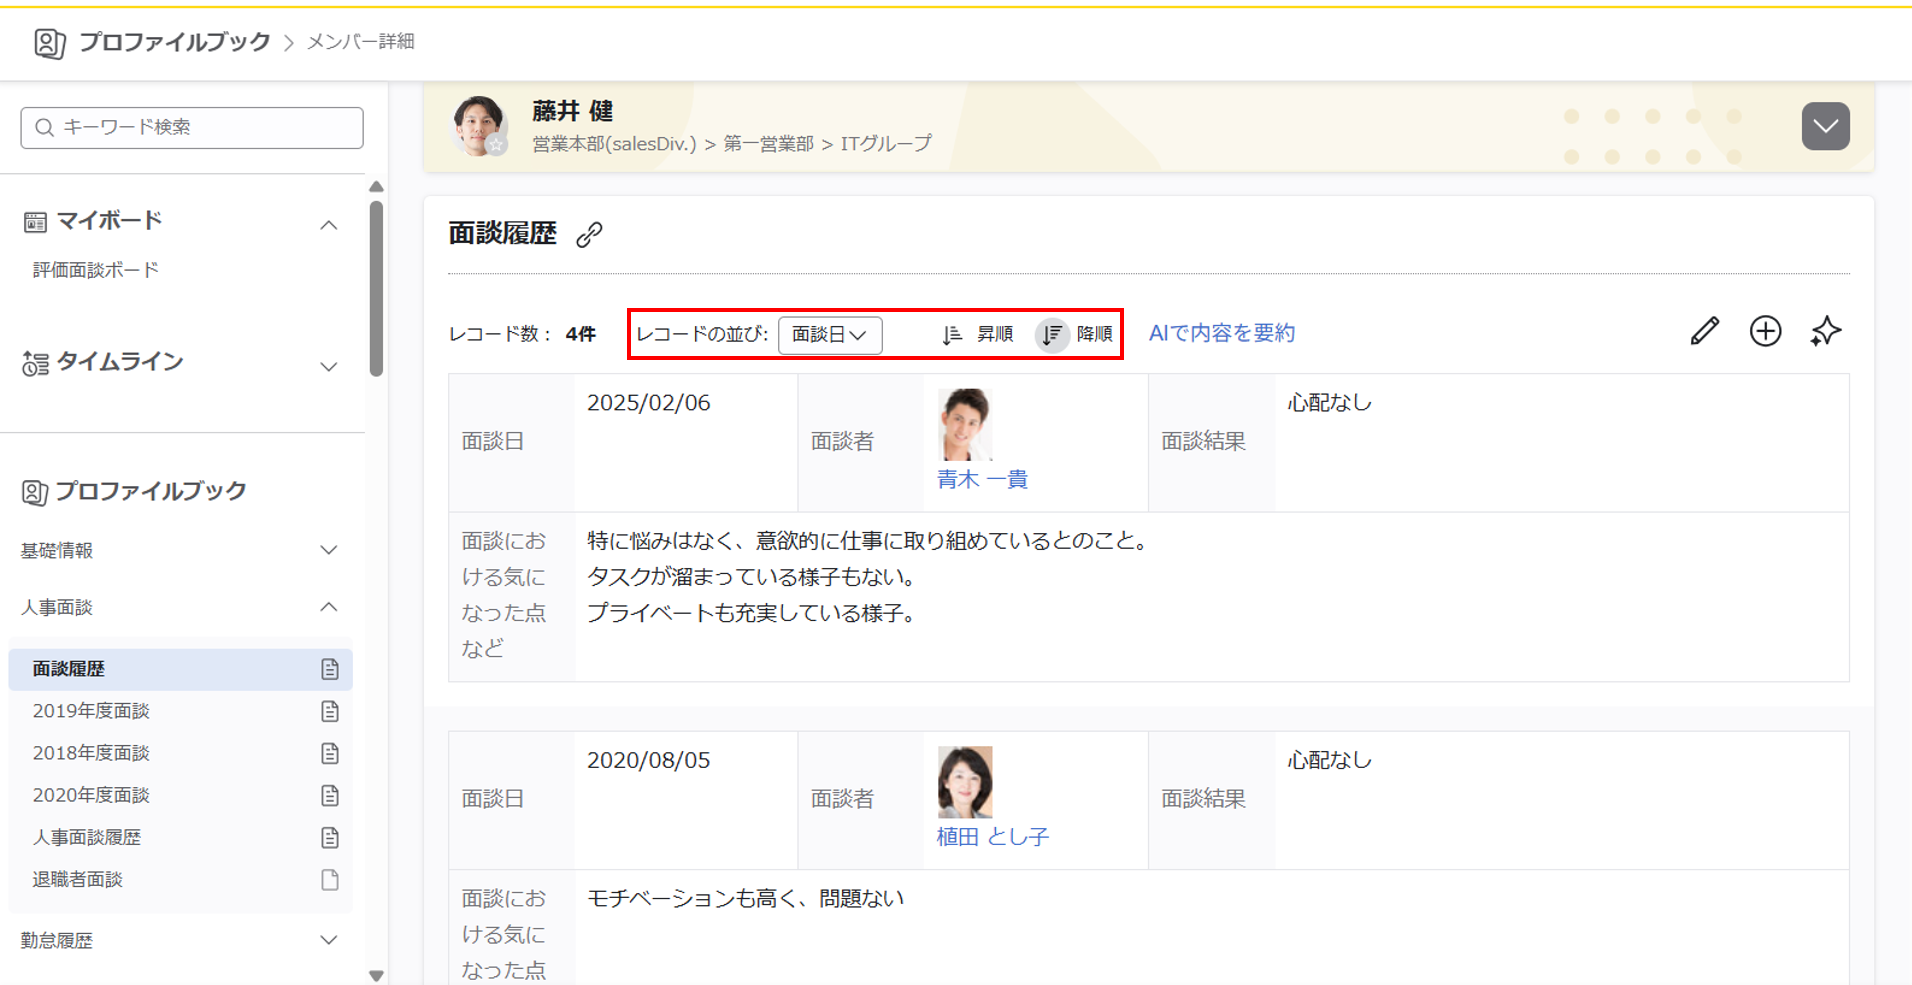Open the 面談日 sort field dropdown

tap(829, 335)
